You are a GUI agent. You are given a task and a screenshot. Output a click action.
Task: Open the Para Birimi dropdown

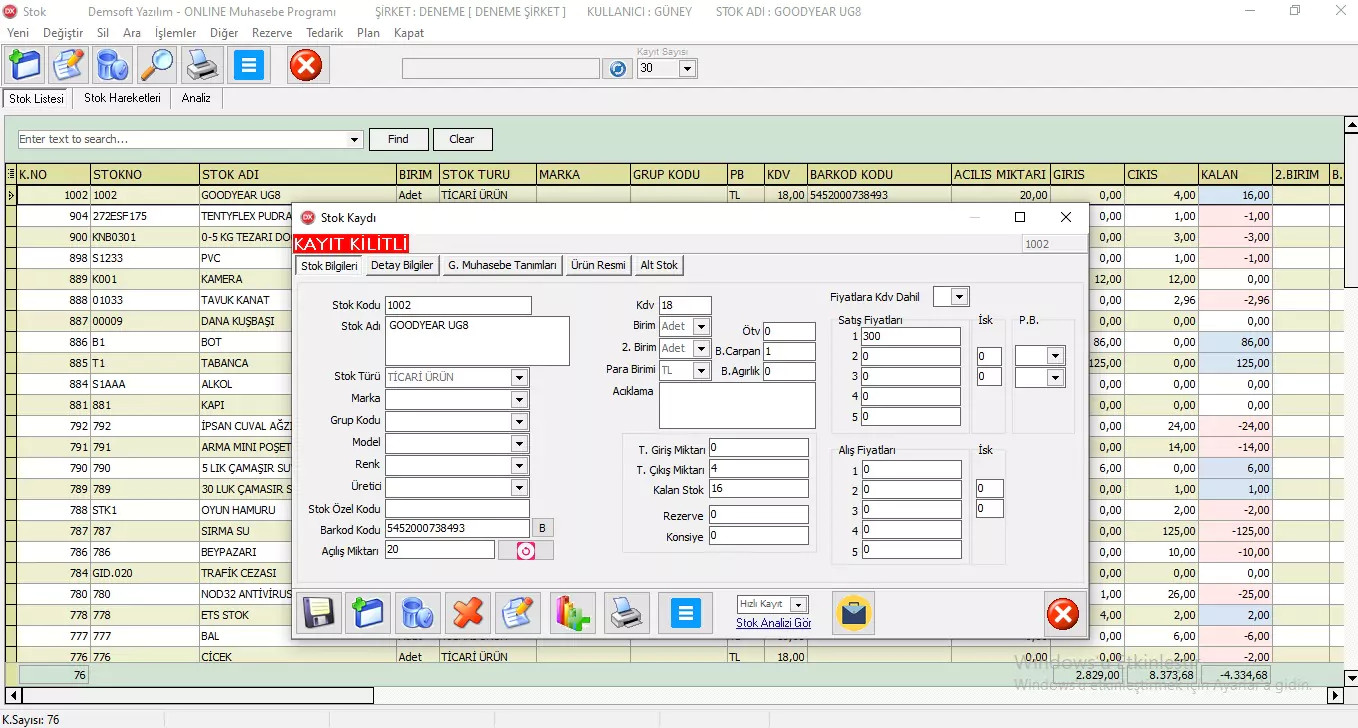pos(701,370)
